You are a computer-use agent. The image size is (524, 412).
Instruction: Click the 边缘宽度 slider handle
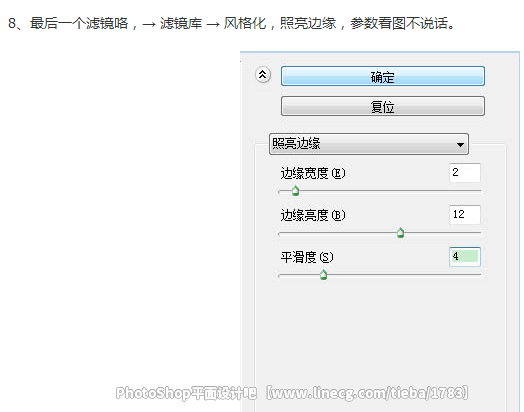tap(295, 191)
